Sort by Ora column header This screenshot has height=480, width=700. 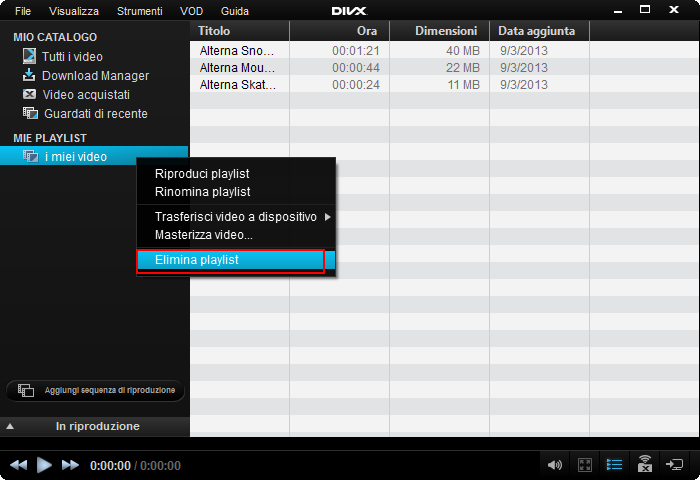click(340, 31)
